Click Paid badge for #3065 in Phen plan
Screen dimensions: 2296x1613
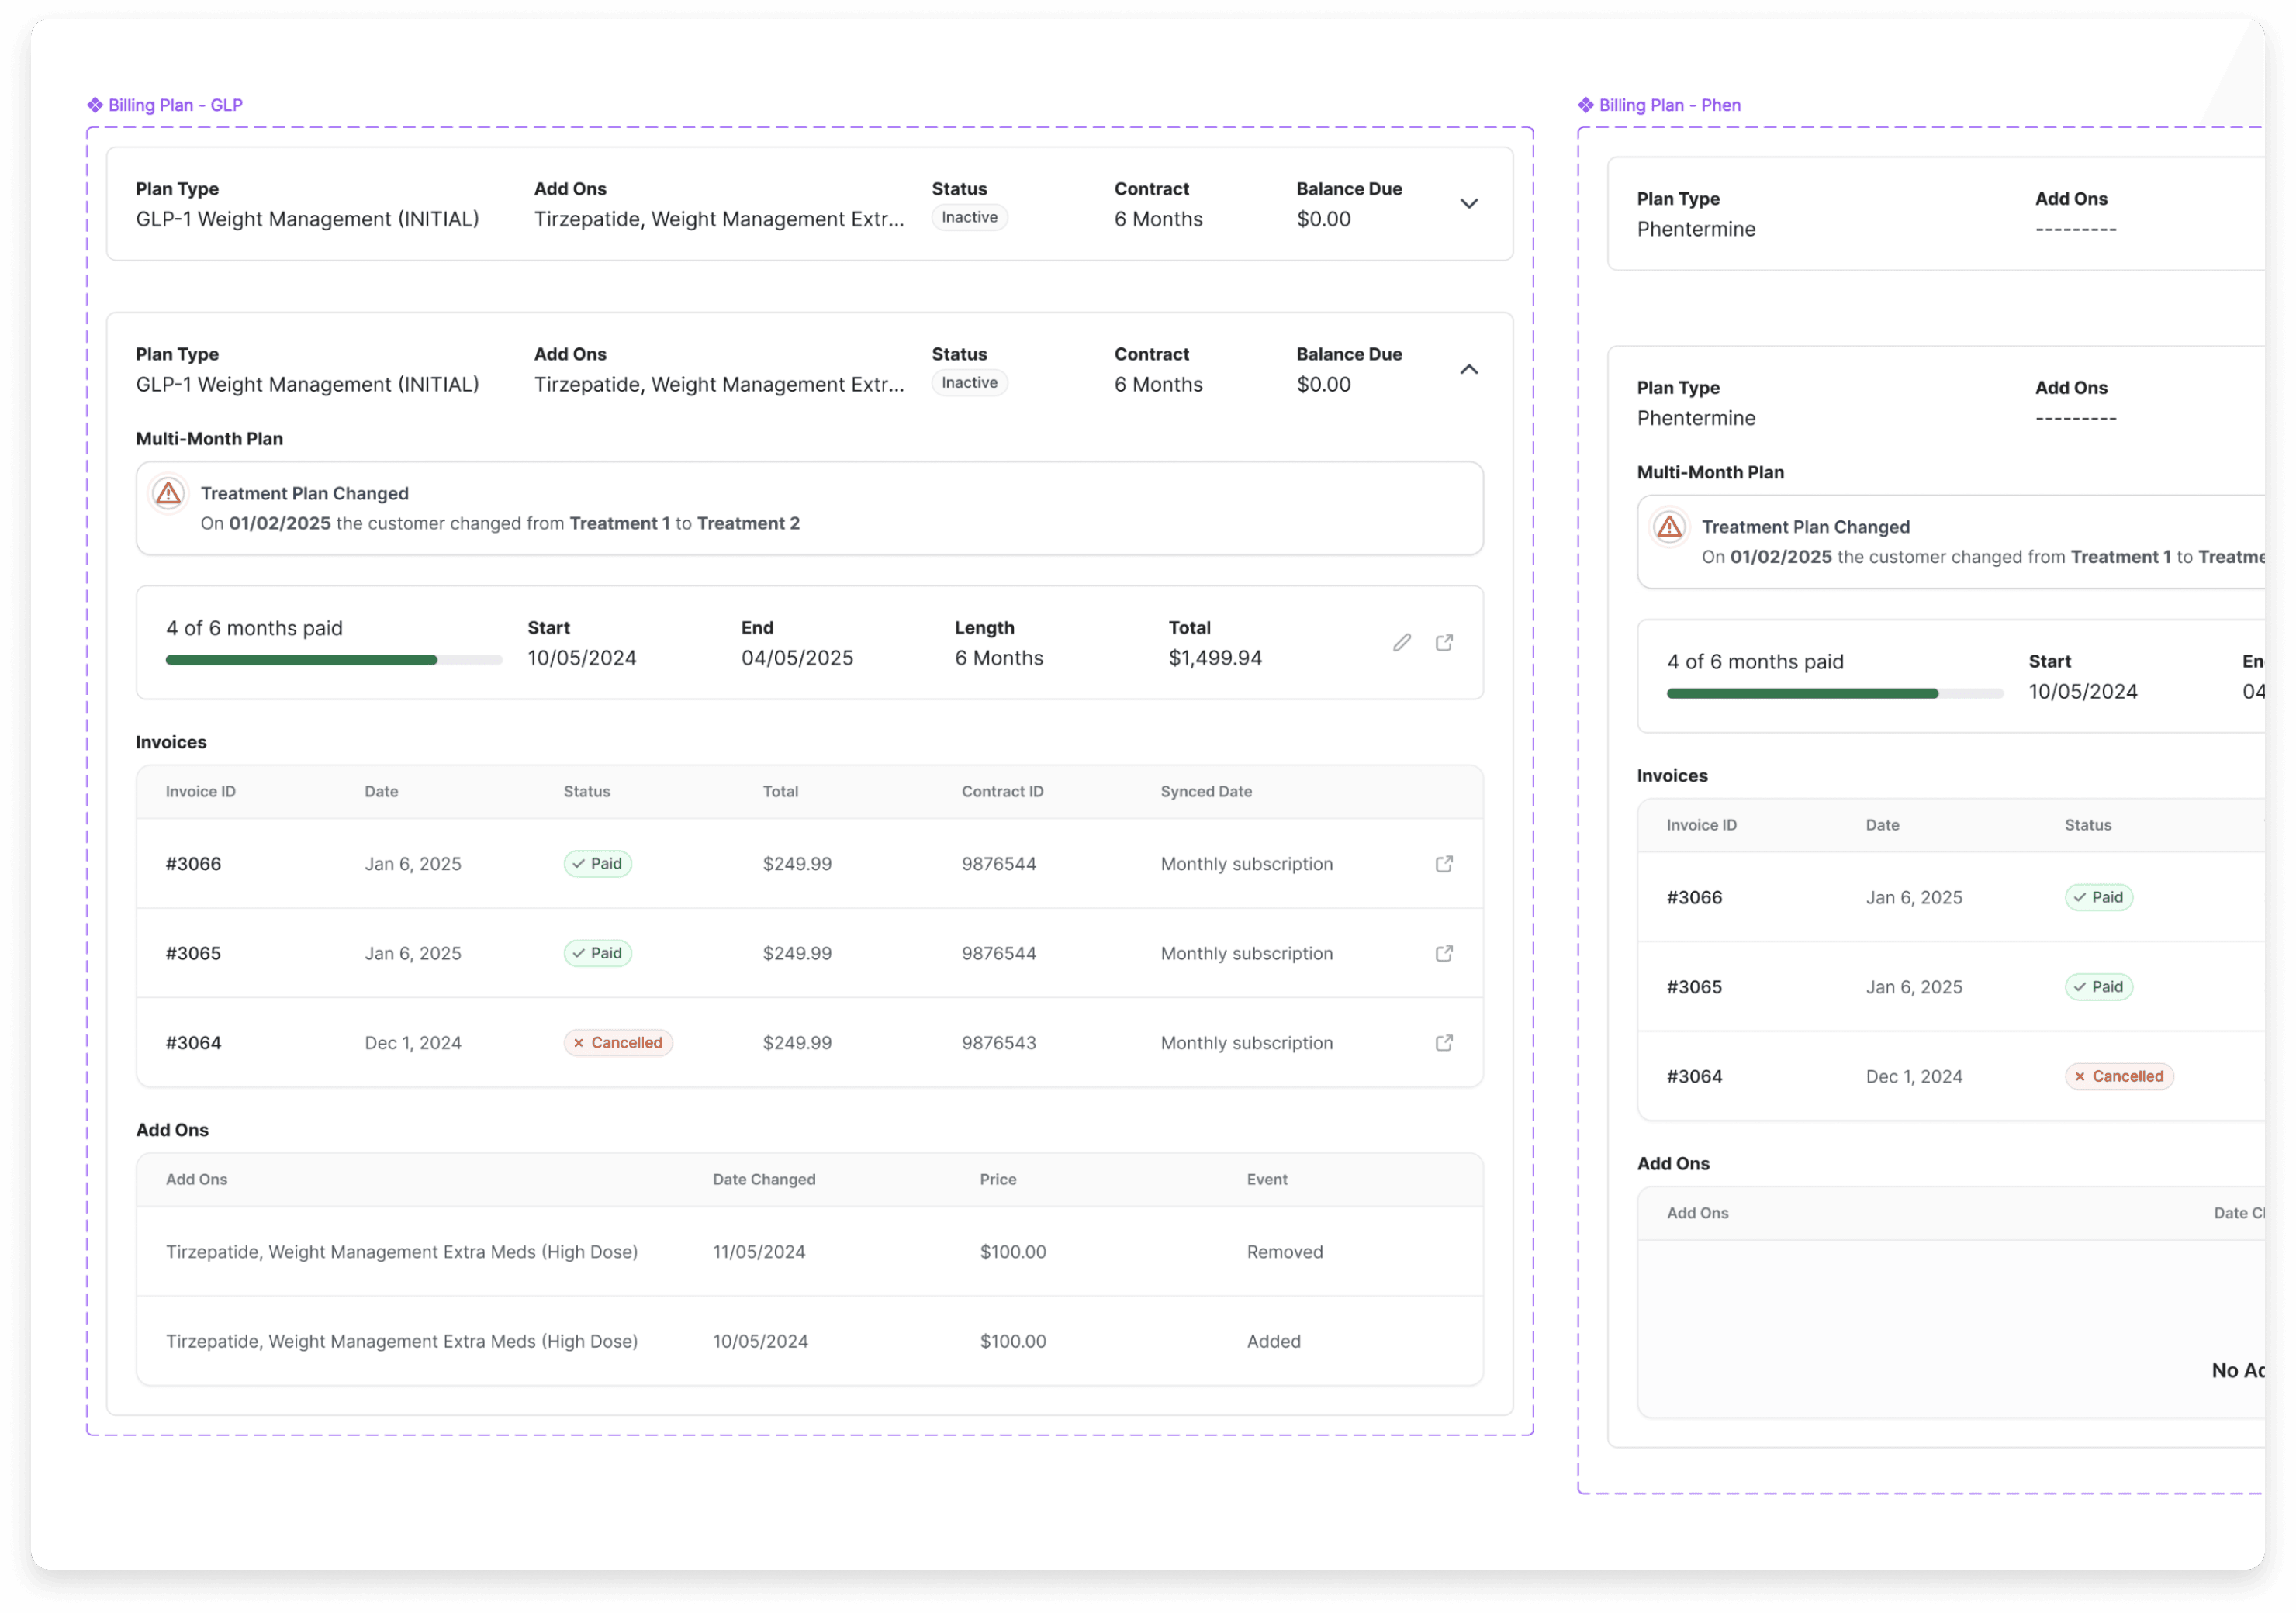[2098, 988]
